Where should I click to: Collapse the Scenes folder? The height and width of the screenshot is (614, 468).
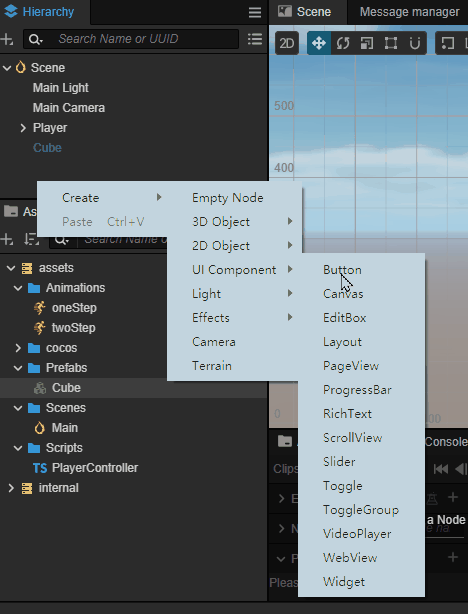pyautogui.click(x=18, y=408)
